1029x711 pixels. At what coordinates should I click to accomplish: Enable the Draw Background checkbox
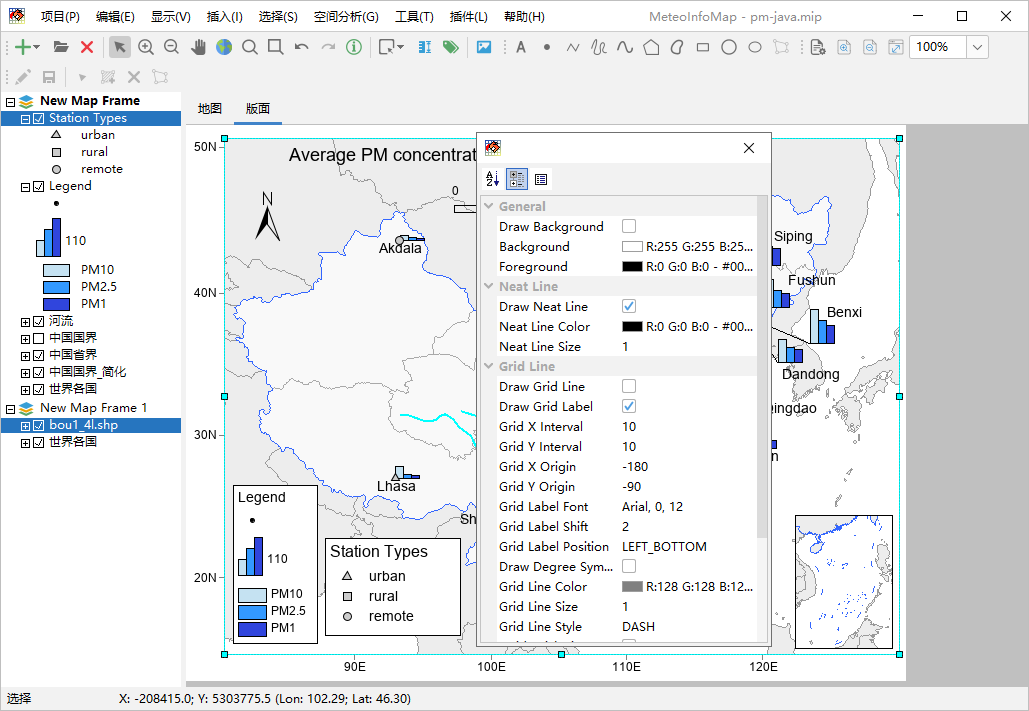point(629,227)
